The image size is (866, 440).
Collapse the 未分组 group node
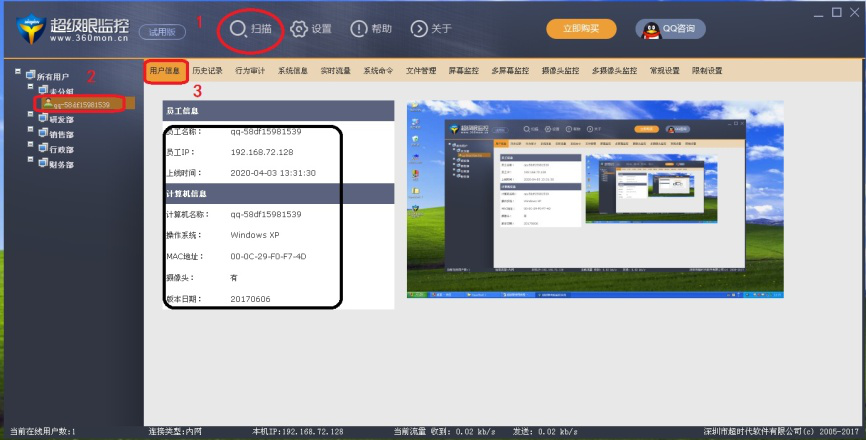point(30,87)
